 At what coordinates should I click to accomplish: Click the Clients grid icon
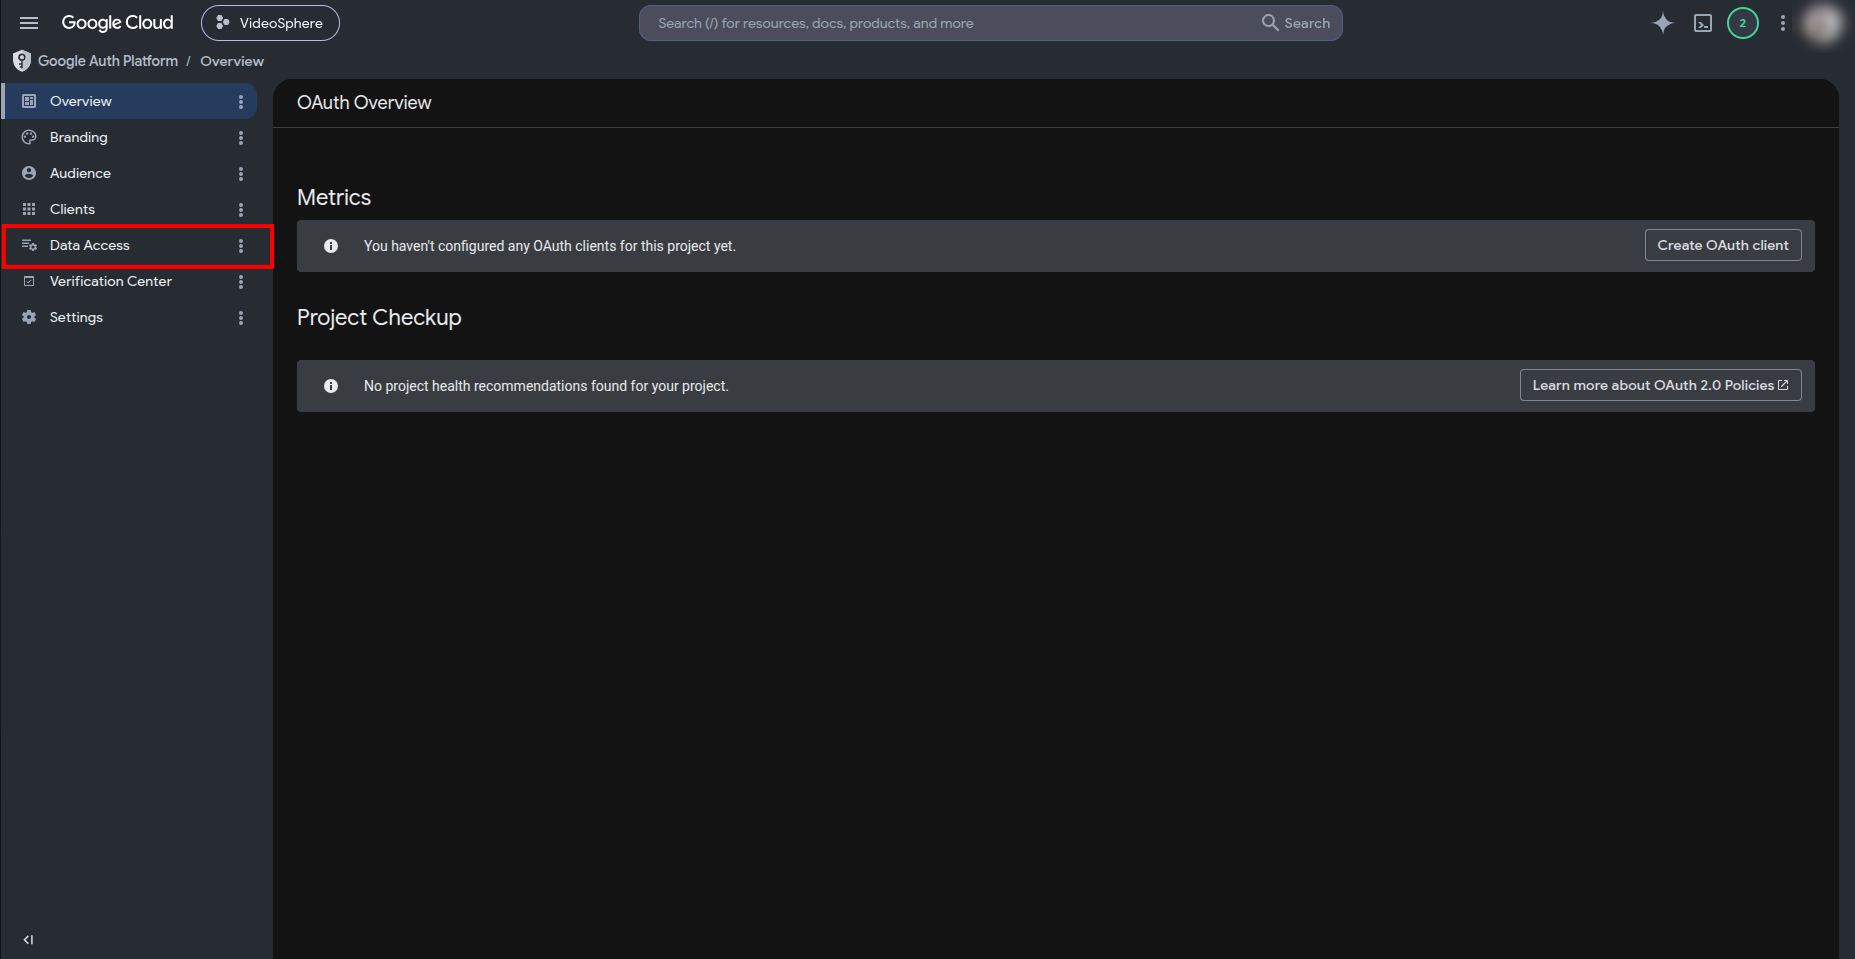pyautogui.click(x=29, y=209)
